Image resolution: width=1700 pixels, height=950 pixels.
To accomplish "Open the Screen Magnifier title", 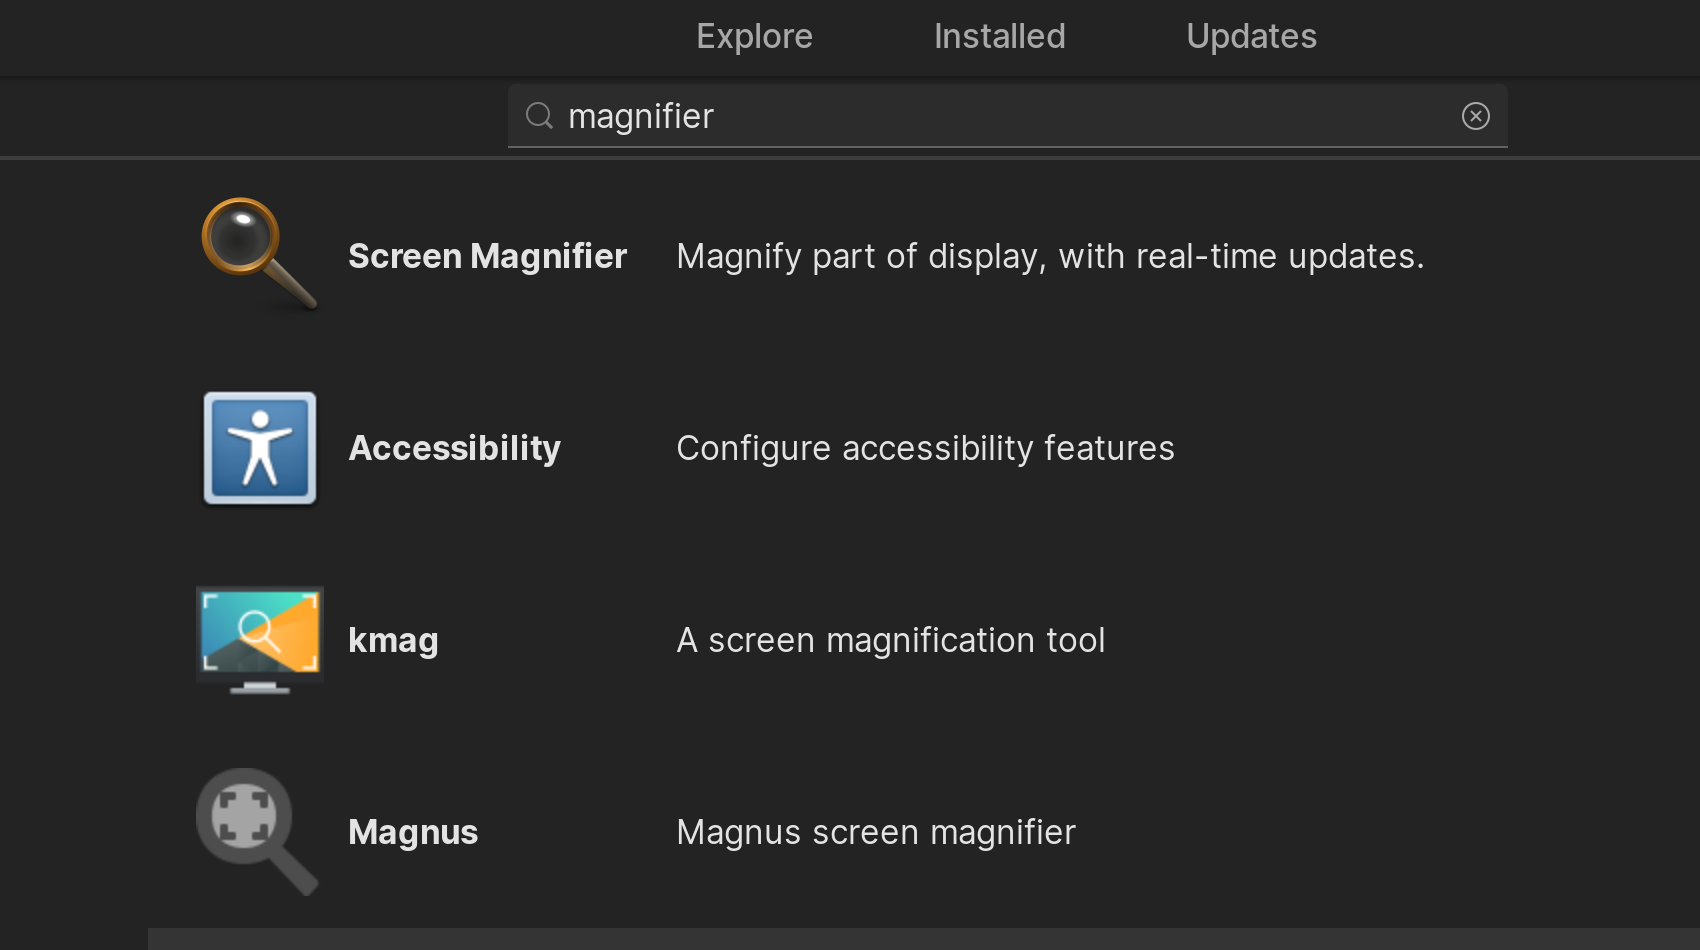I will click(x=488, y=256).
